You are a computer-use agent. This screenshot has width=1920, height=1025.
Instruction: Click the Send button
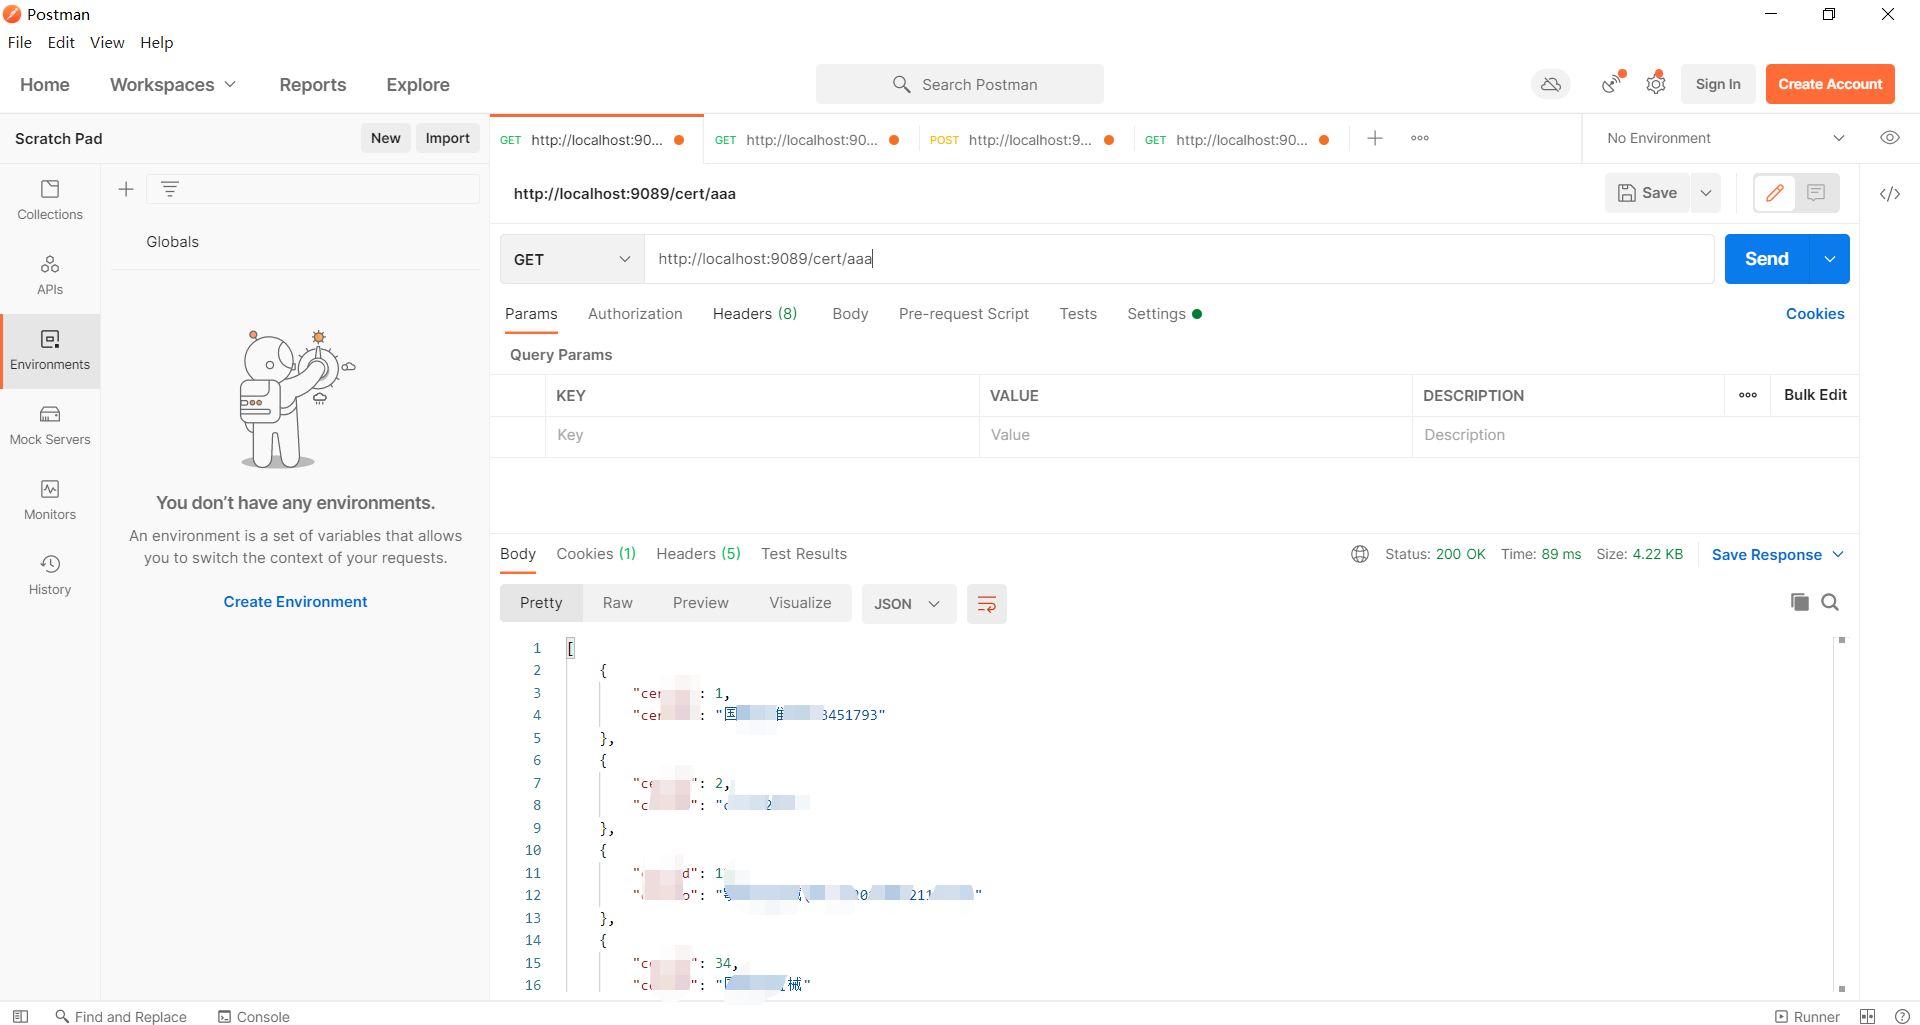[1767, 259]
